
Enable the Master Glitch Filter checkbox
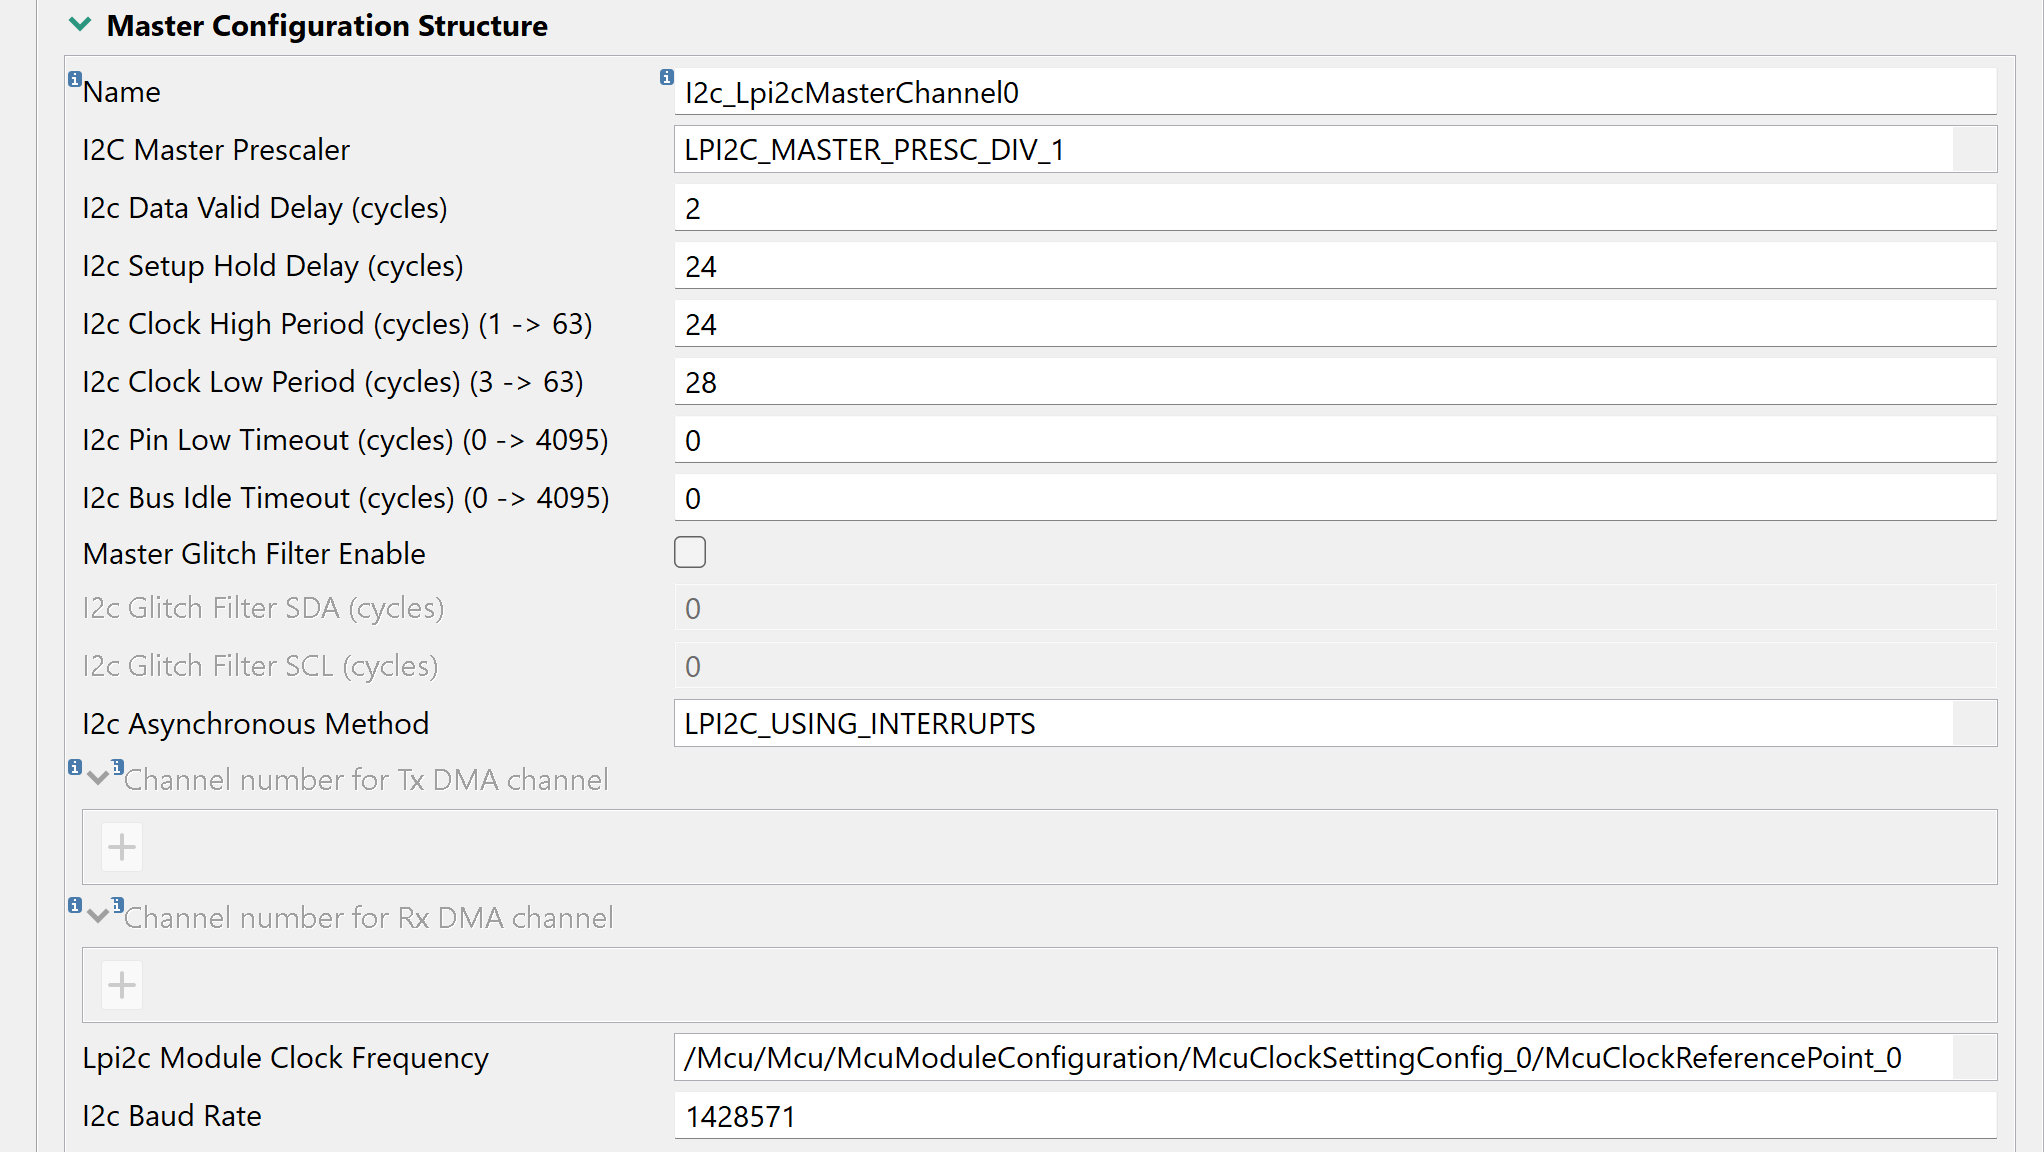(x=690, y=552)
